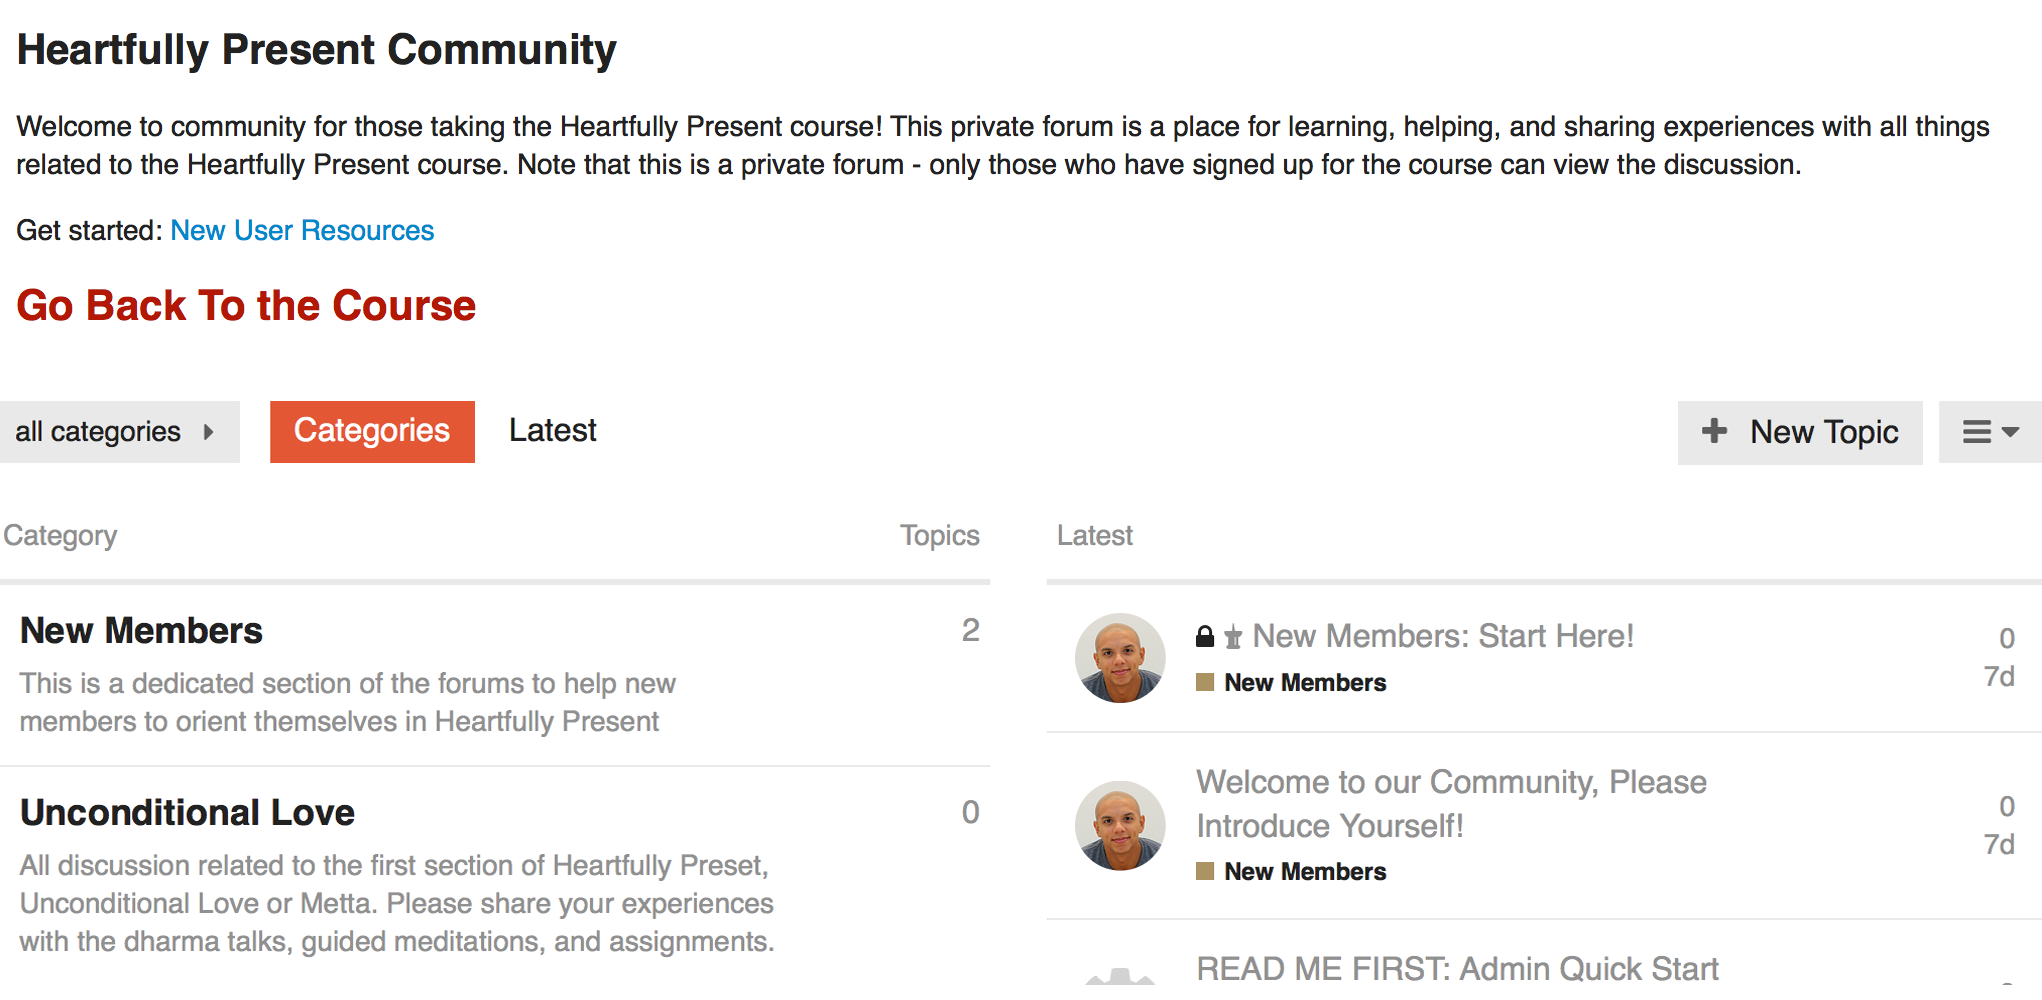Click the plus icon on New Topic

pyautogui.click(x=1714, y=431)
